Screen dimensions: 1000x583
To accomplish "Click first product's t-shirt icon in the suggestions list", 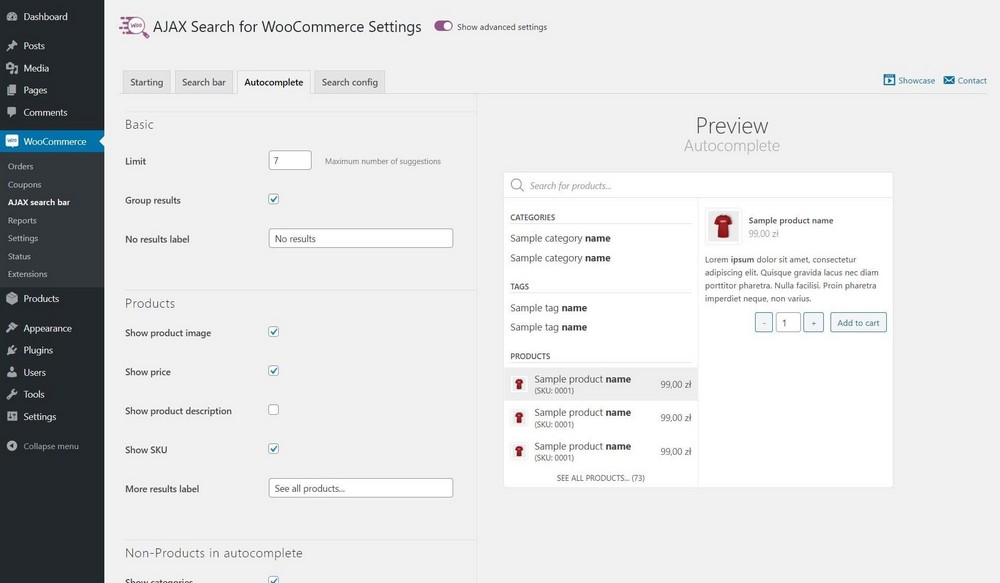I will click(x=519, y=384).
